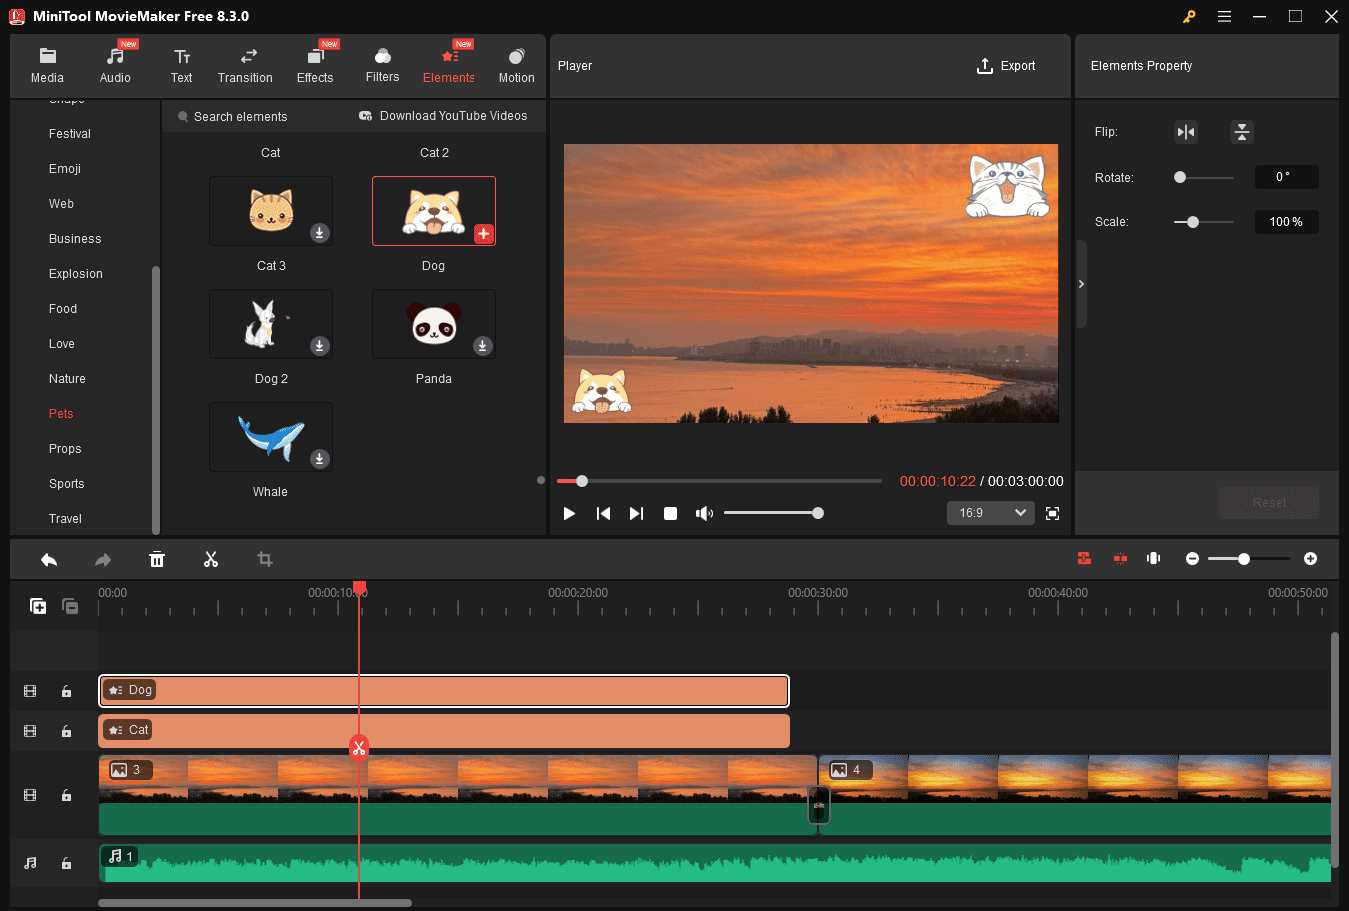Viewport: 1349px width, 911px height.
Task: Select the Cat clip on the timeline
Action: pyautogui.click(x=444, y=731)
